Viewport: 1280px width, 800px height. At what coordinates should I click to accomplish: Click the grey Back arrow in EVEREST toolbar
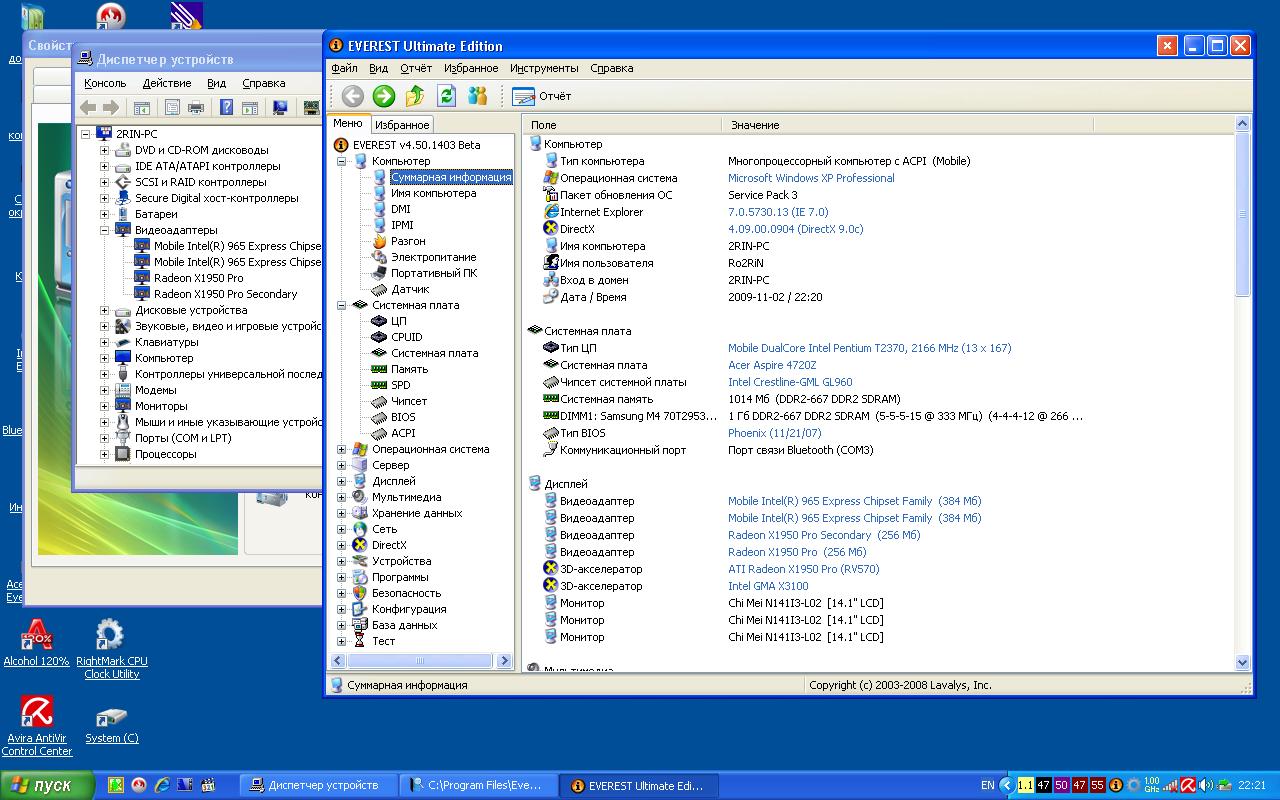[352, 95]
